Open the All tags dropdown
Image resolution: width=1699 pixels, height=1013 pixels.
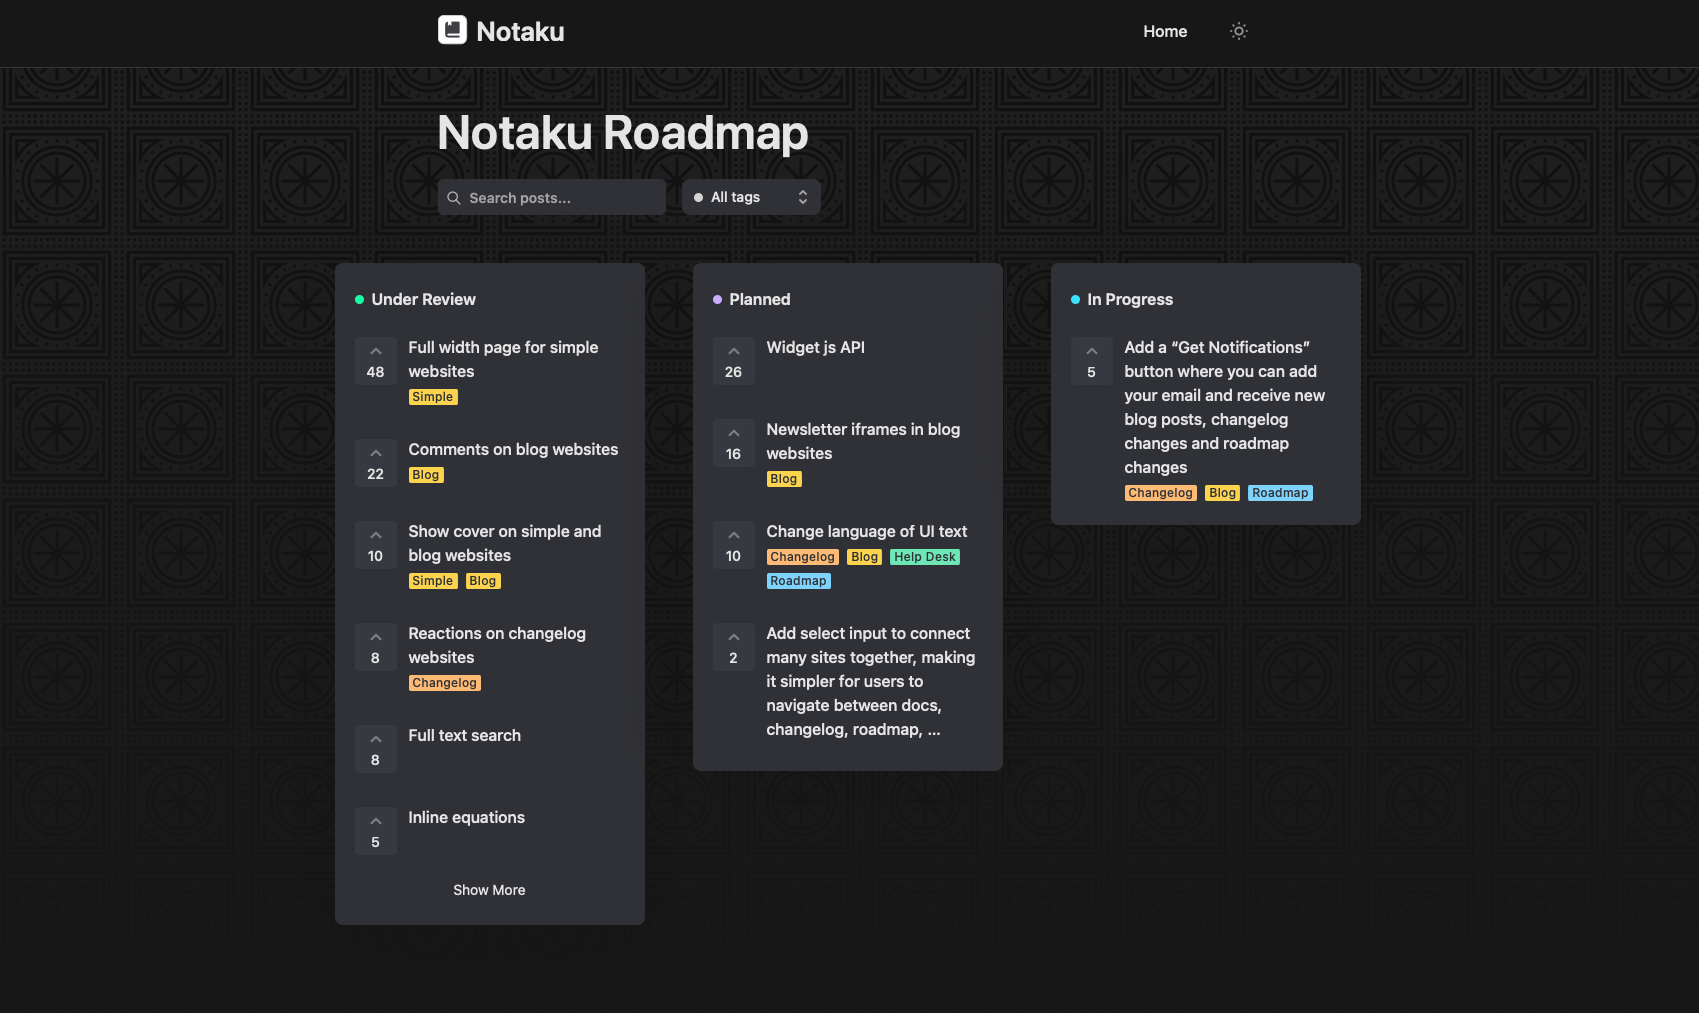point(751,197)
